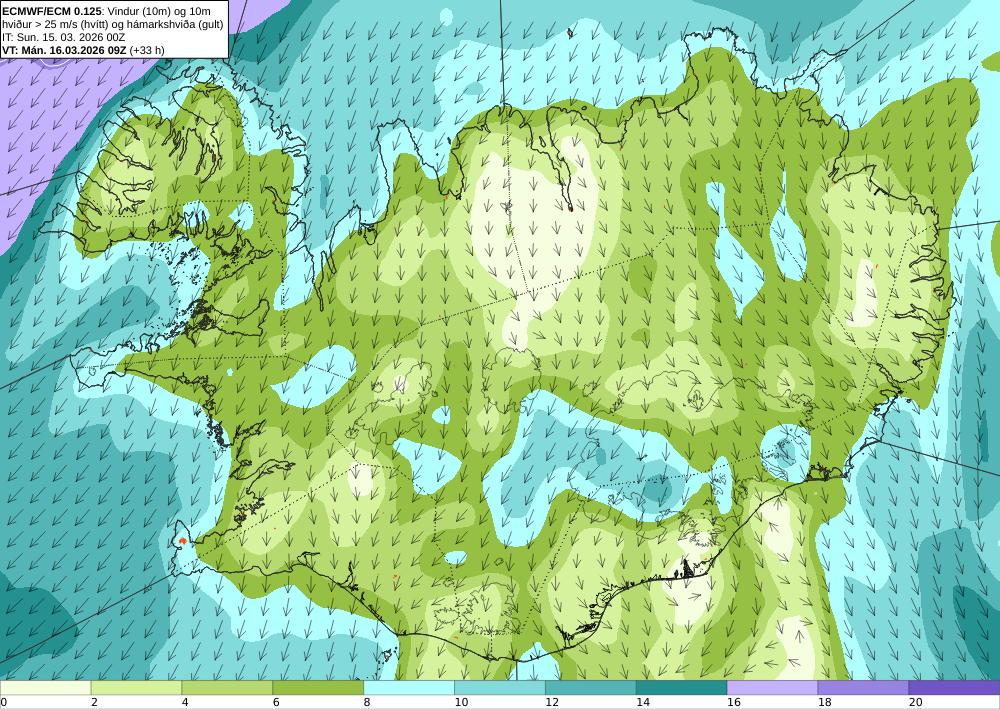Select the deep purple legend swatch above 20 m/s
This screenshot has height=709, width=1000.
[954, 688]
